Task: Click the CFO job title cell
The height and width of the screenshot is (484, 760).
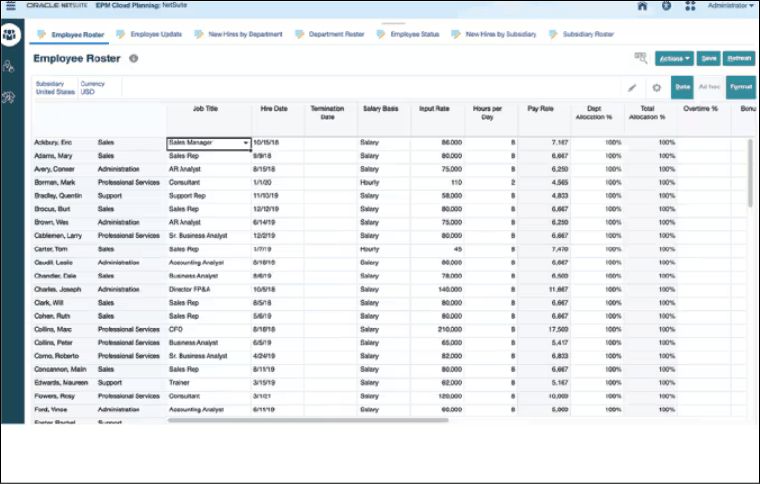Action: click(x=209, y=329)
